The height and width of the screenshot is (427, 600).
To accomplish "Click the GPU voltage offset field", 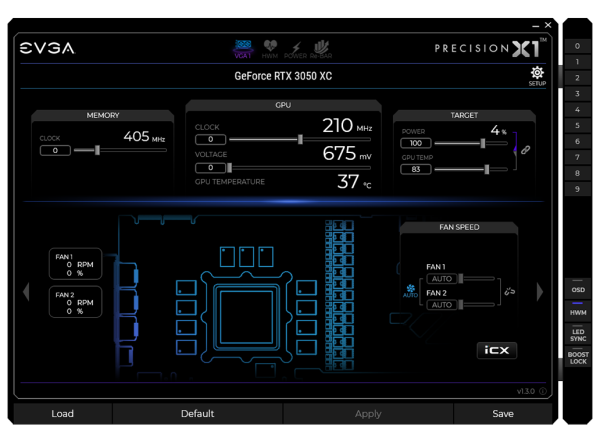I will [210, 168].
